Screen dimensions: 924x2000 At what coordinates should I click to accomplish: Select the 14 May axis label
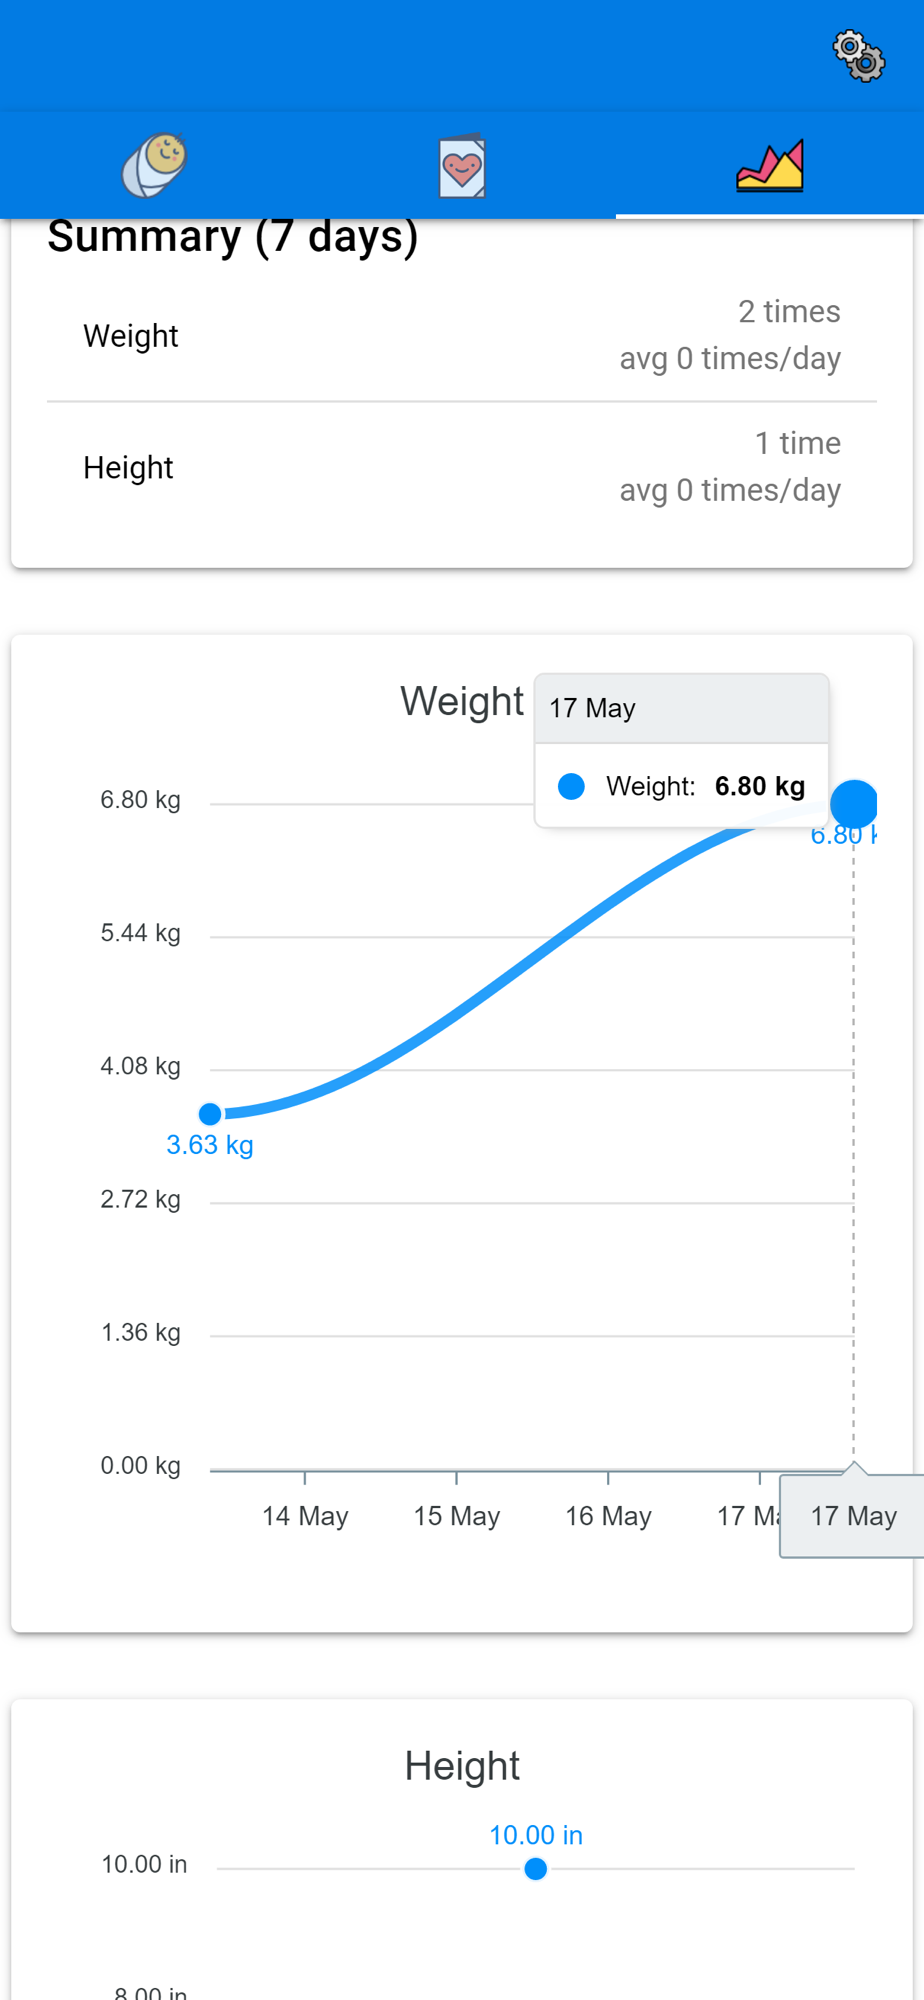pos(305,1516)
